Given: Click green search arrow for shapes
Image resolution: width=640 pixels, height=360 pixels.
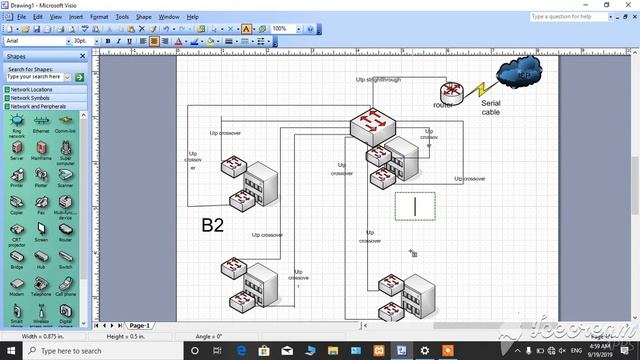Looking at the screenshot, I should point(80,77).
